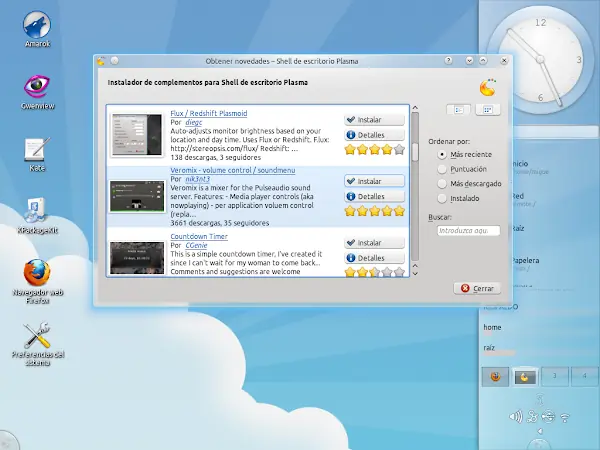This screenshot has width=600, height=450.
Task: Open the Veromix - volume control / soundmenu link
Action: click(233, 170)
